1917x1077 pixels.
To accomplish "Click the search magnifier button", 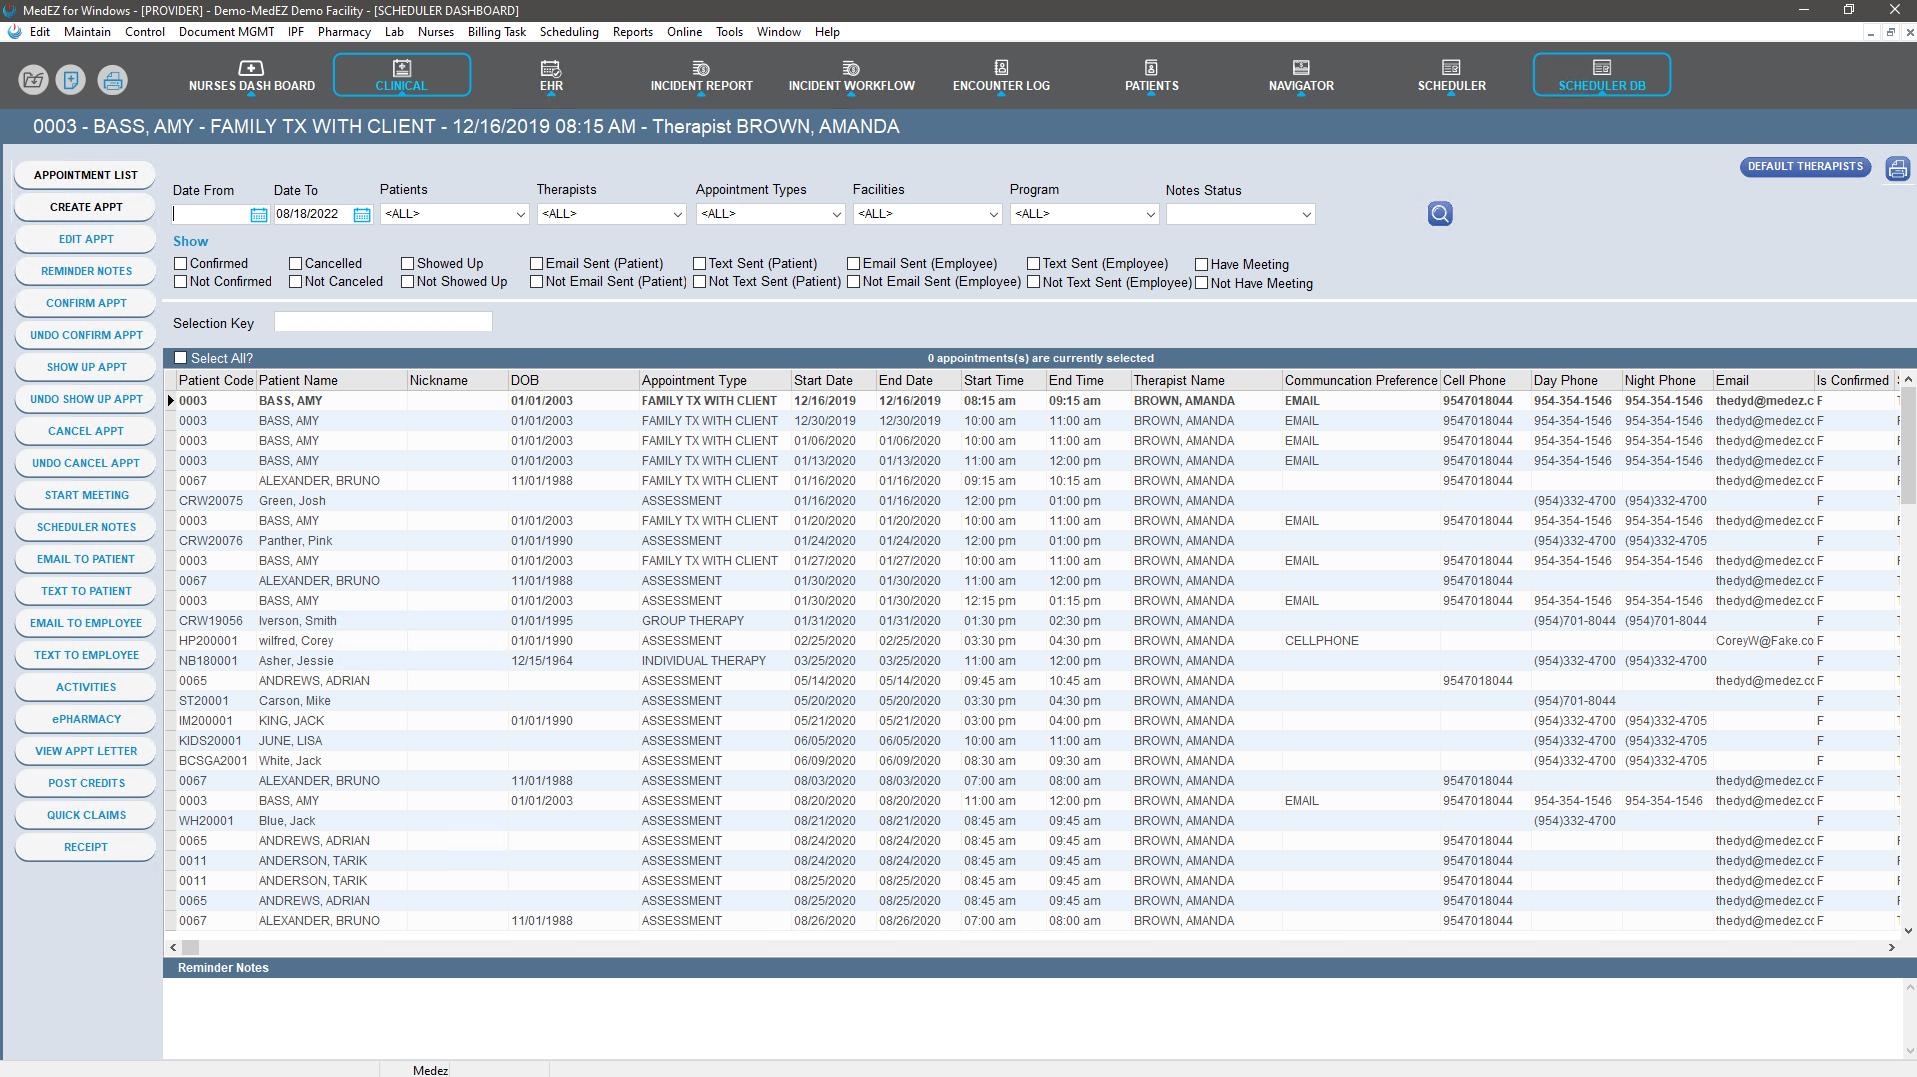I will click(x=1439, y=214).
